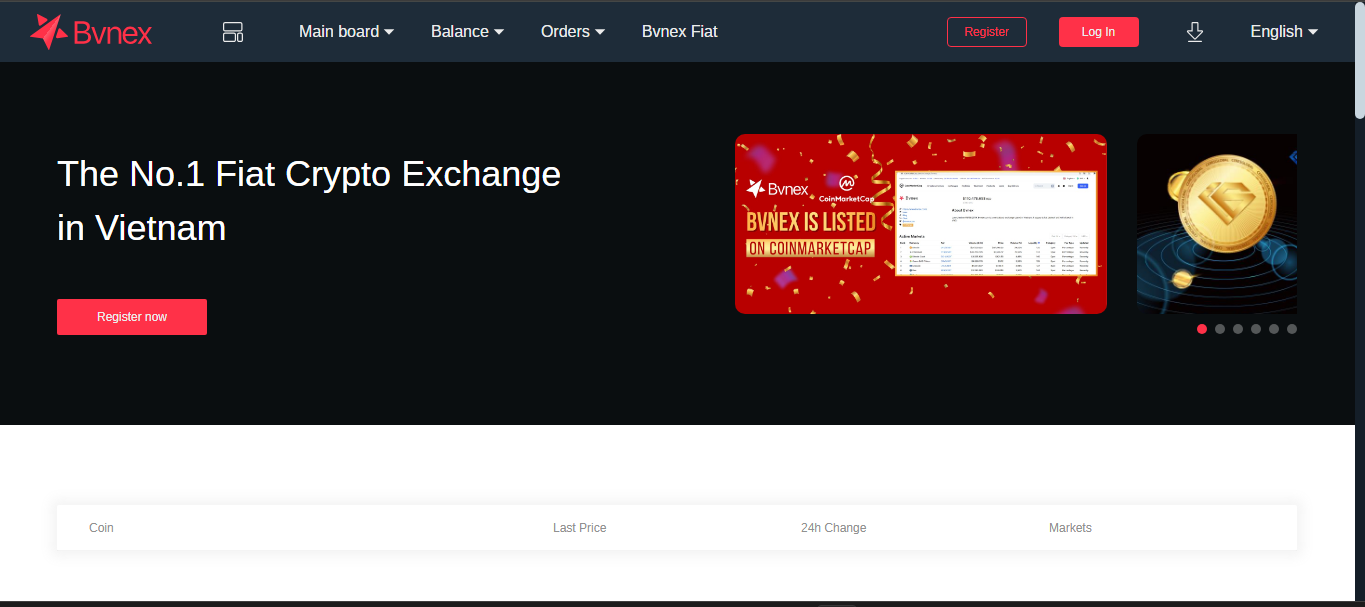1365x607 pixels.
Task: Open the English language selector
Action: click(x=1284, y=32)
